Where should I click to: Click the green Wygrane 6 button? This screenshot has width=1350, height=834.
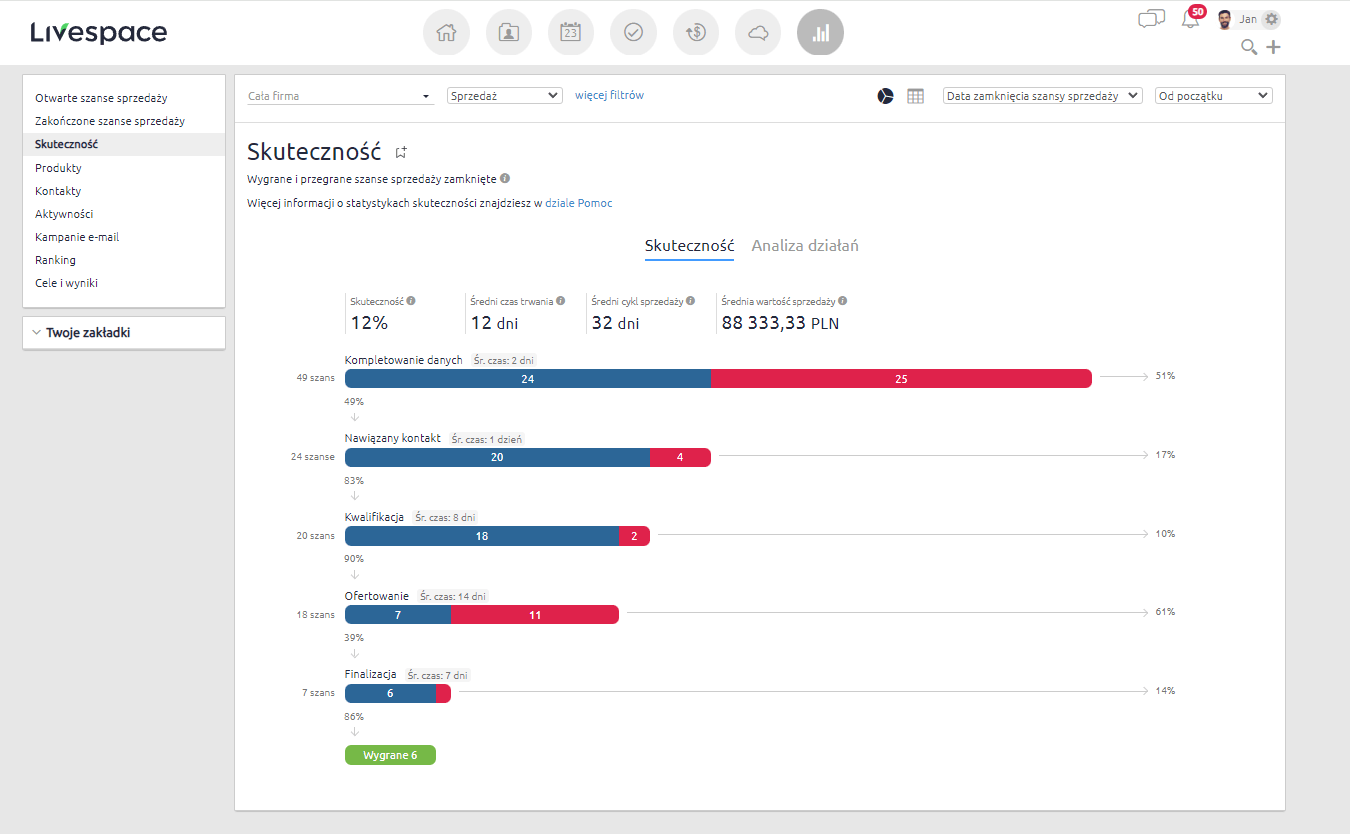390,755
